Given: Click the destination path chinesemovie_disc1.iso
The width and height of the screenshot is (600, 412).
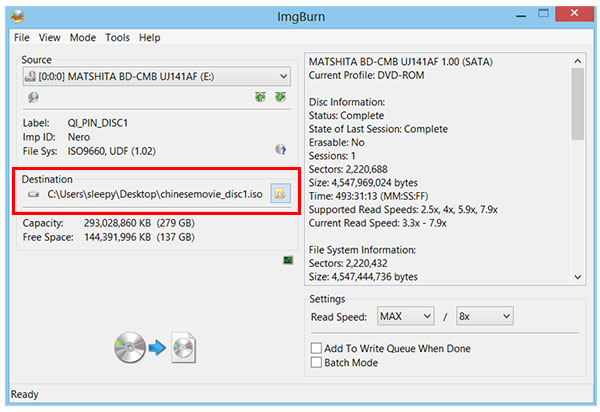Looking at the screenshot, I should click(154, 193).
